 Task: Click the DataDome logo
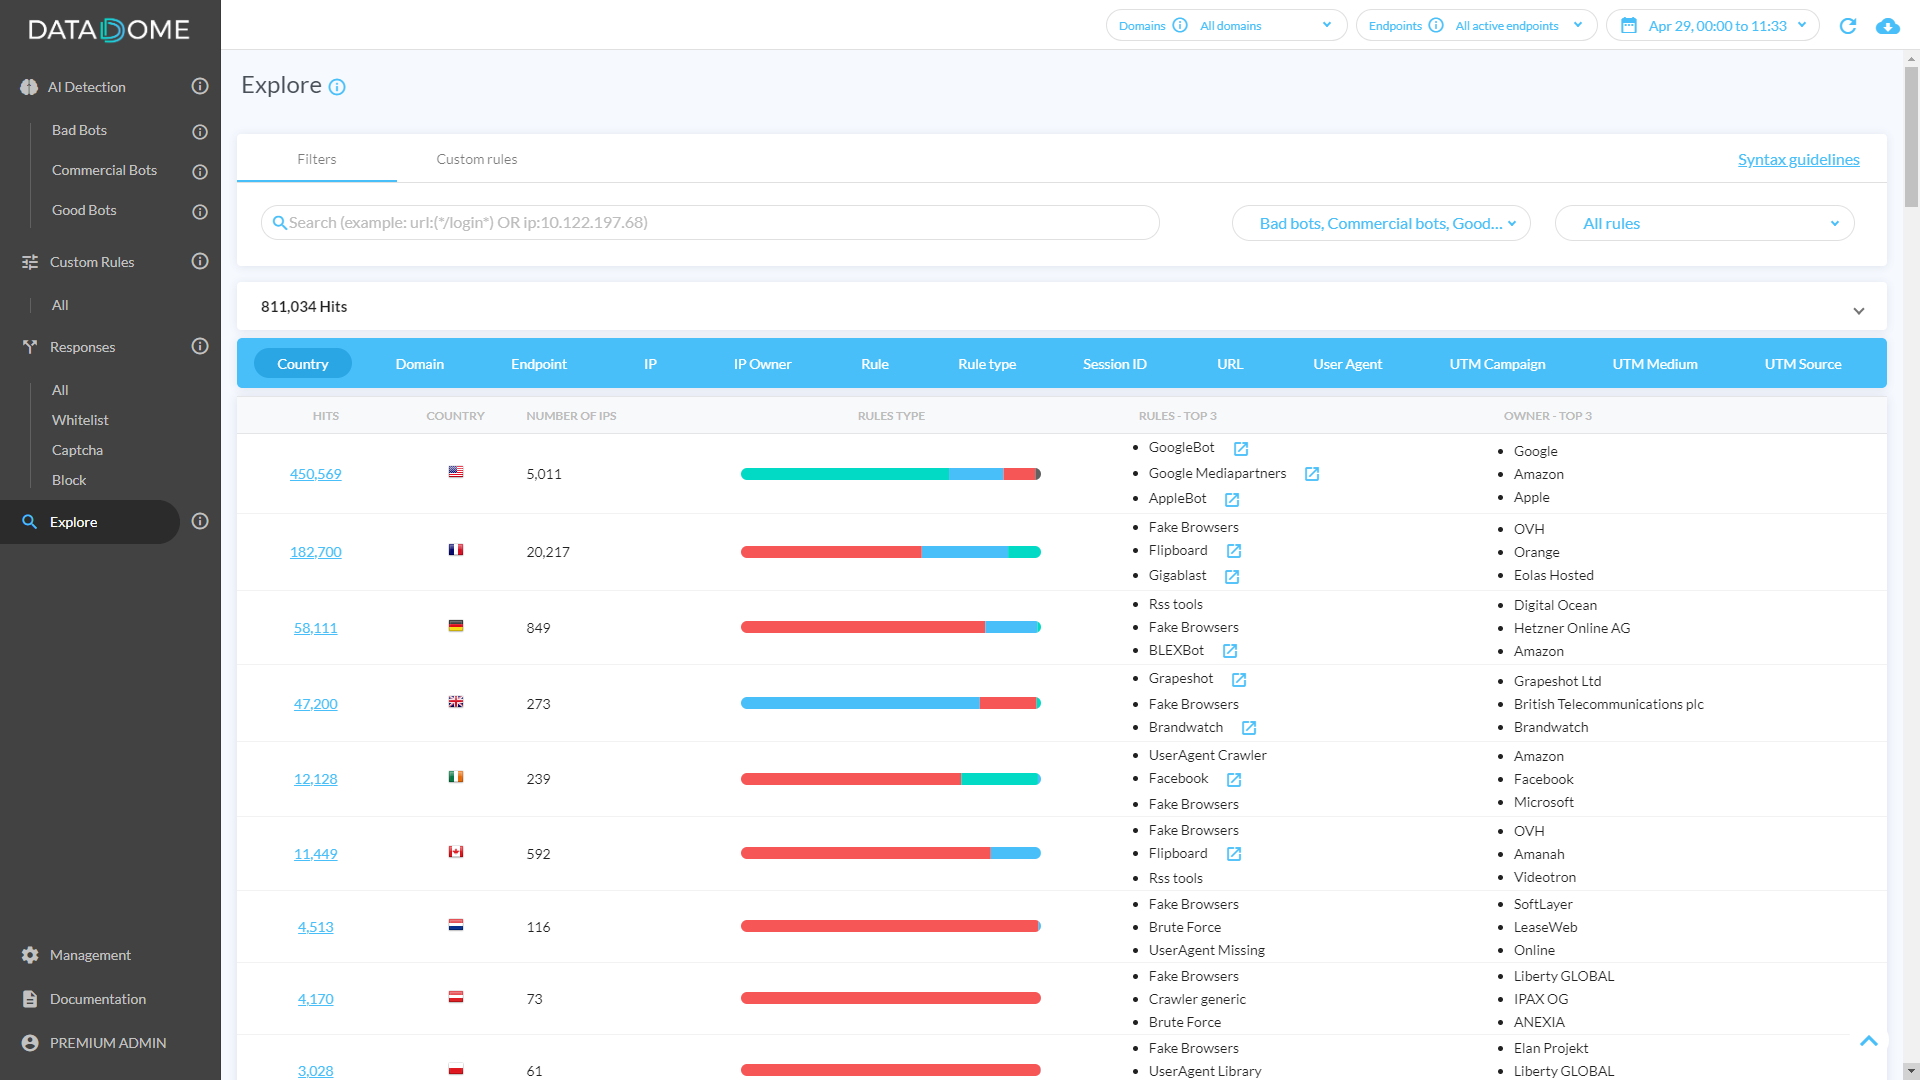click(x=109, y=29)
